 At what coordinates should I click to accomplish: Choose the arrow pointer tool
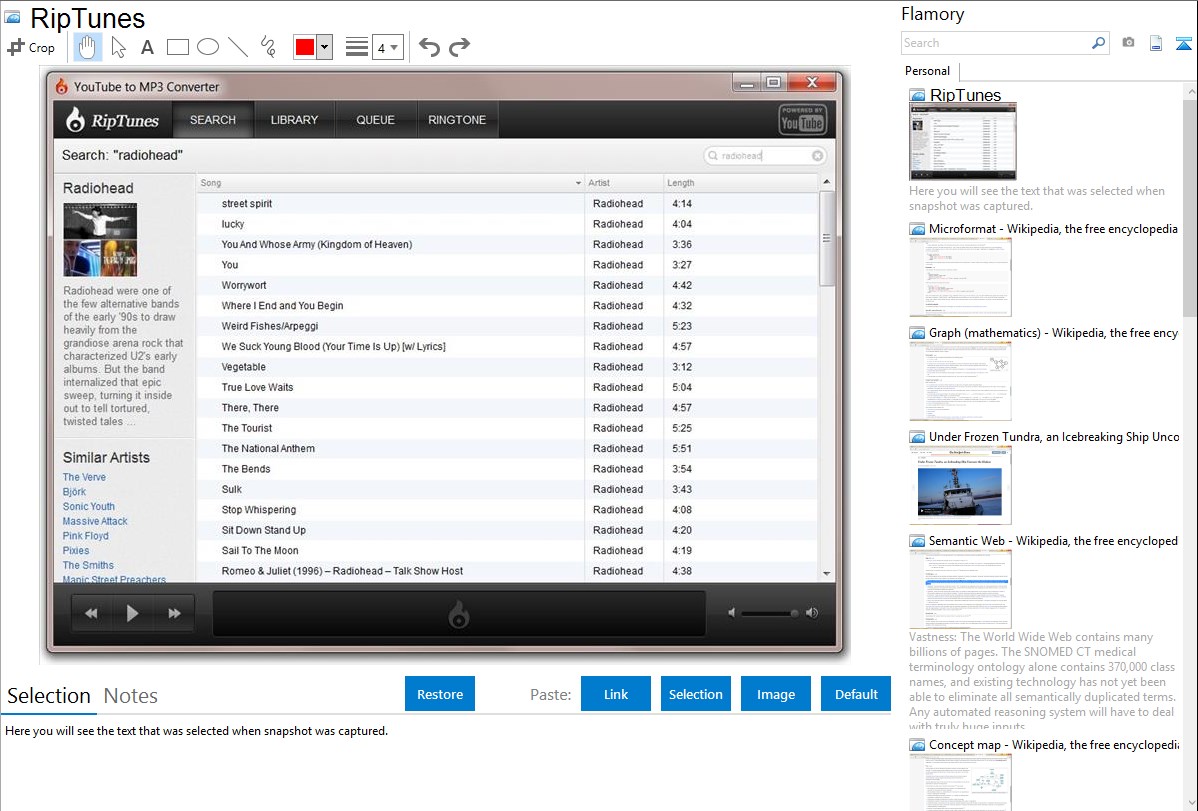[118, 47]
